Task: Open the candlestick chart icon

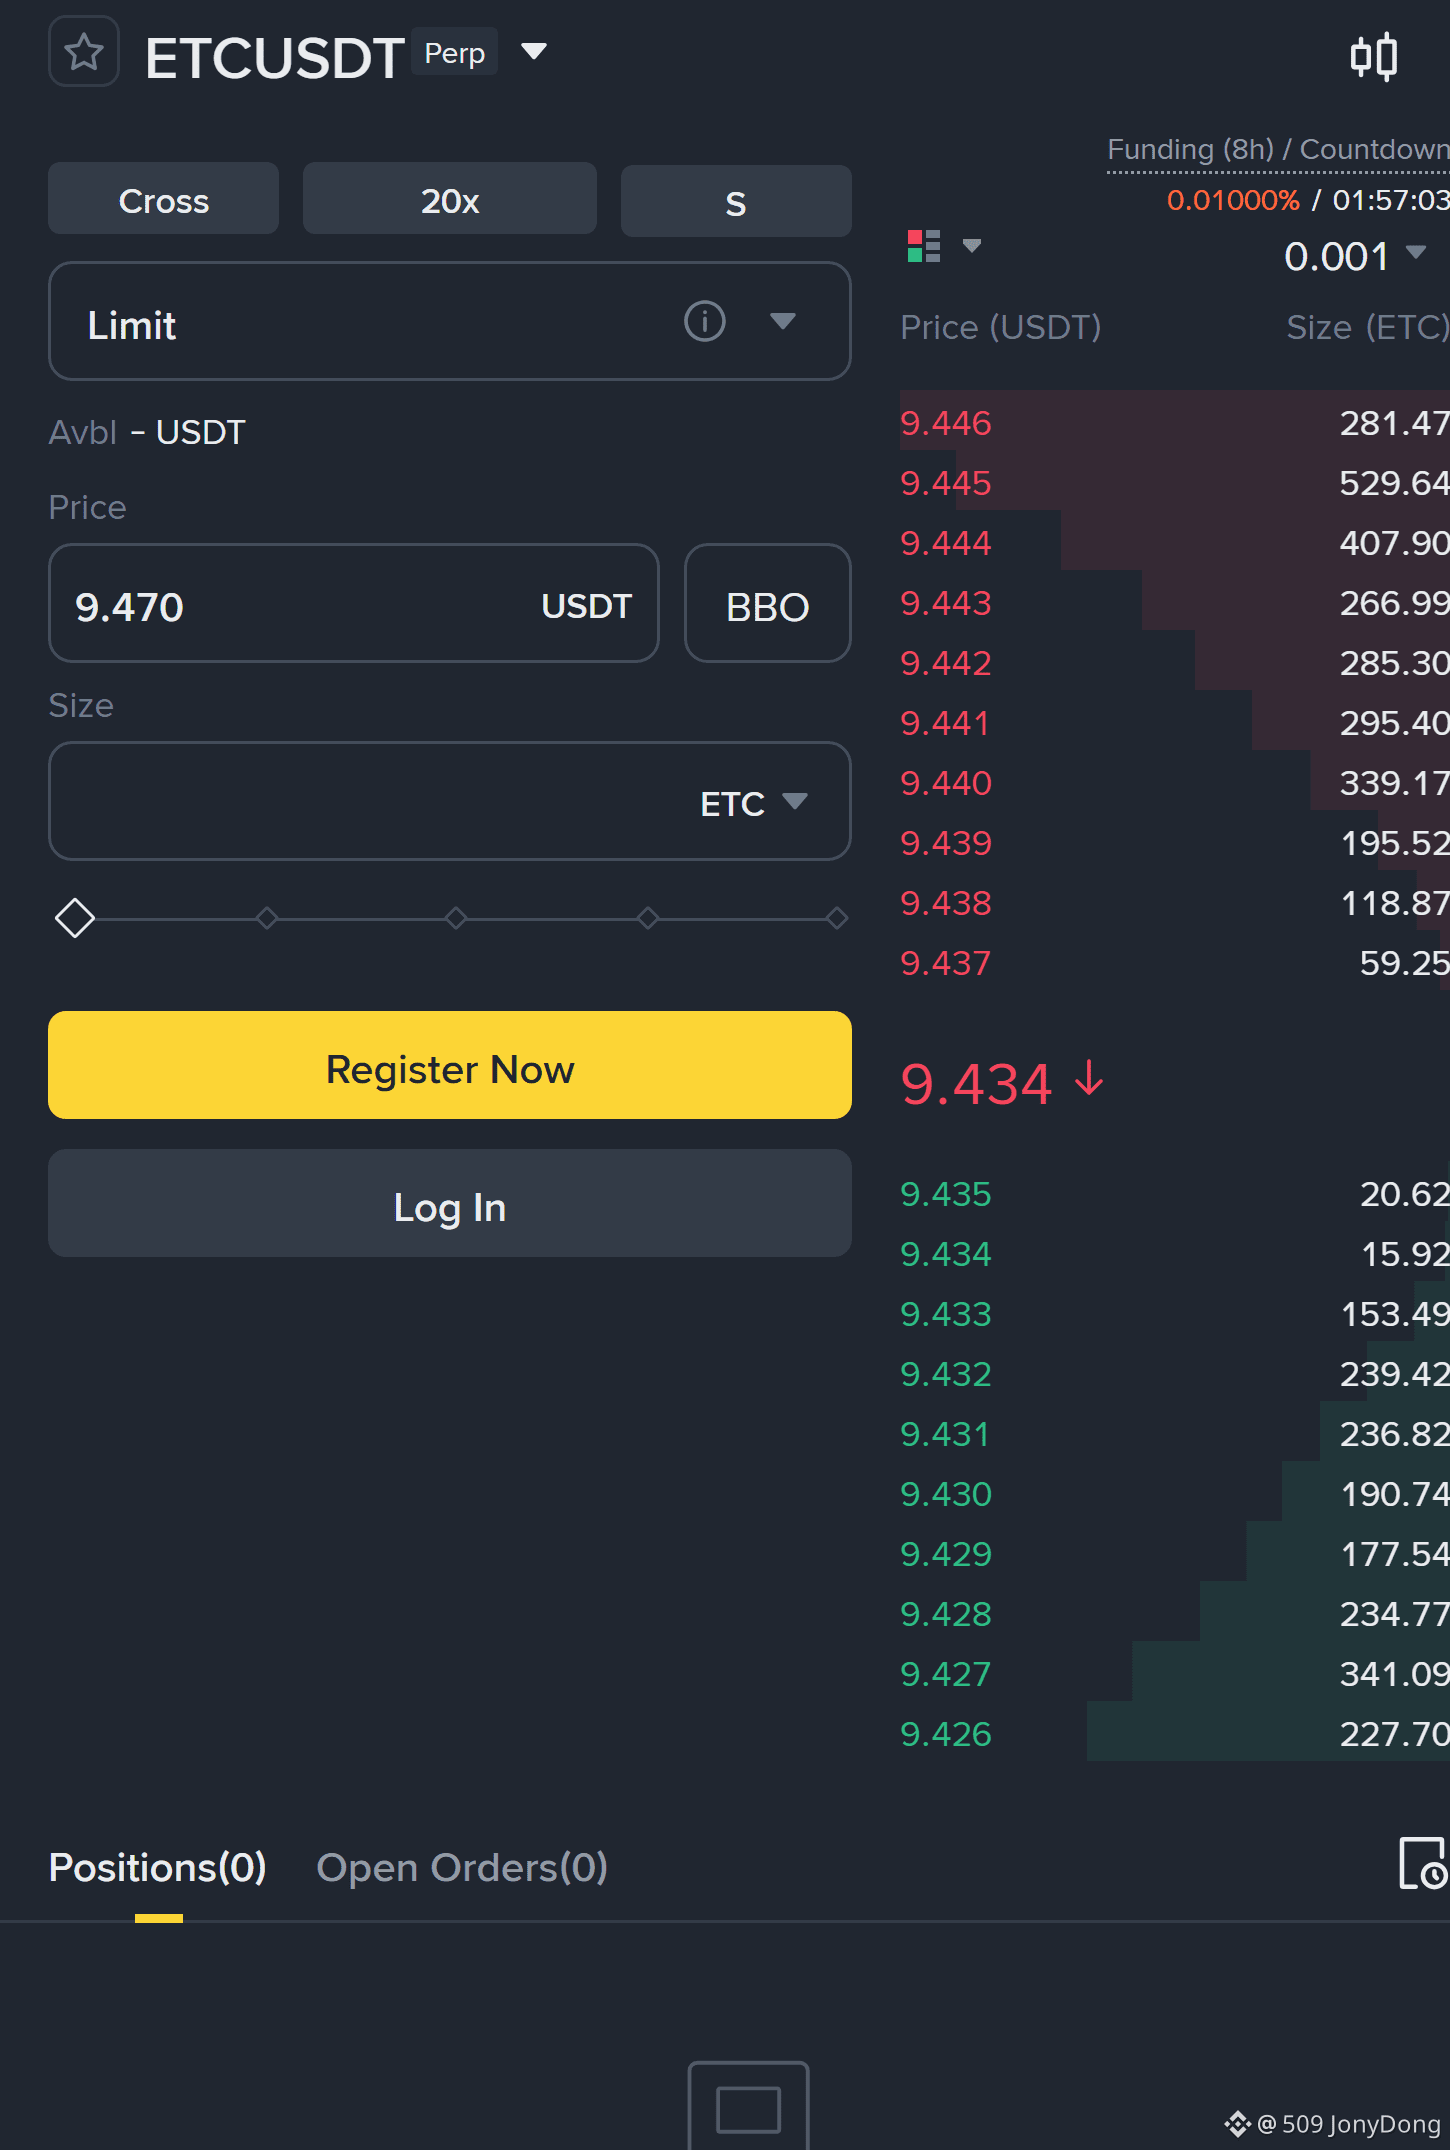Action: pos(1374,57)
